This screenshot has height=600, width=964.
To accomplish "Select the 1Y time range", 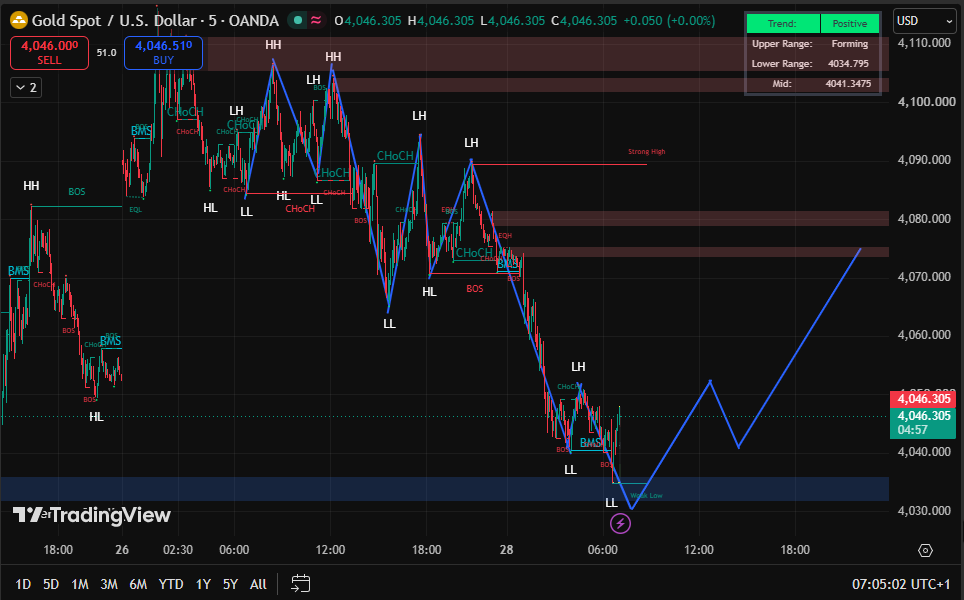I will 203,584.
